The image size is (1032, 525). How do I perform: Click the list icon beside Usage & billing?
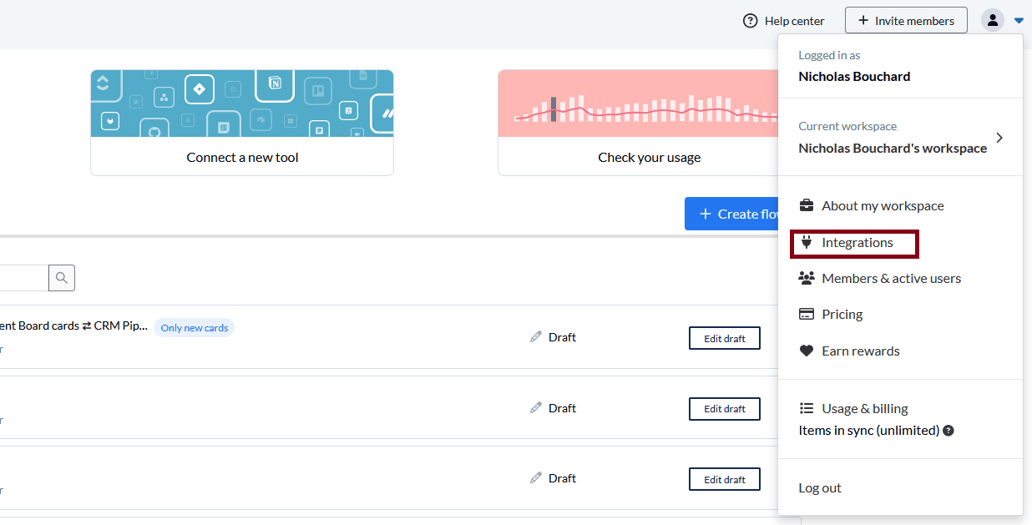coord(807,408)
